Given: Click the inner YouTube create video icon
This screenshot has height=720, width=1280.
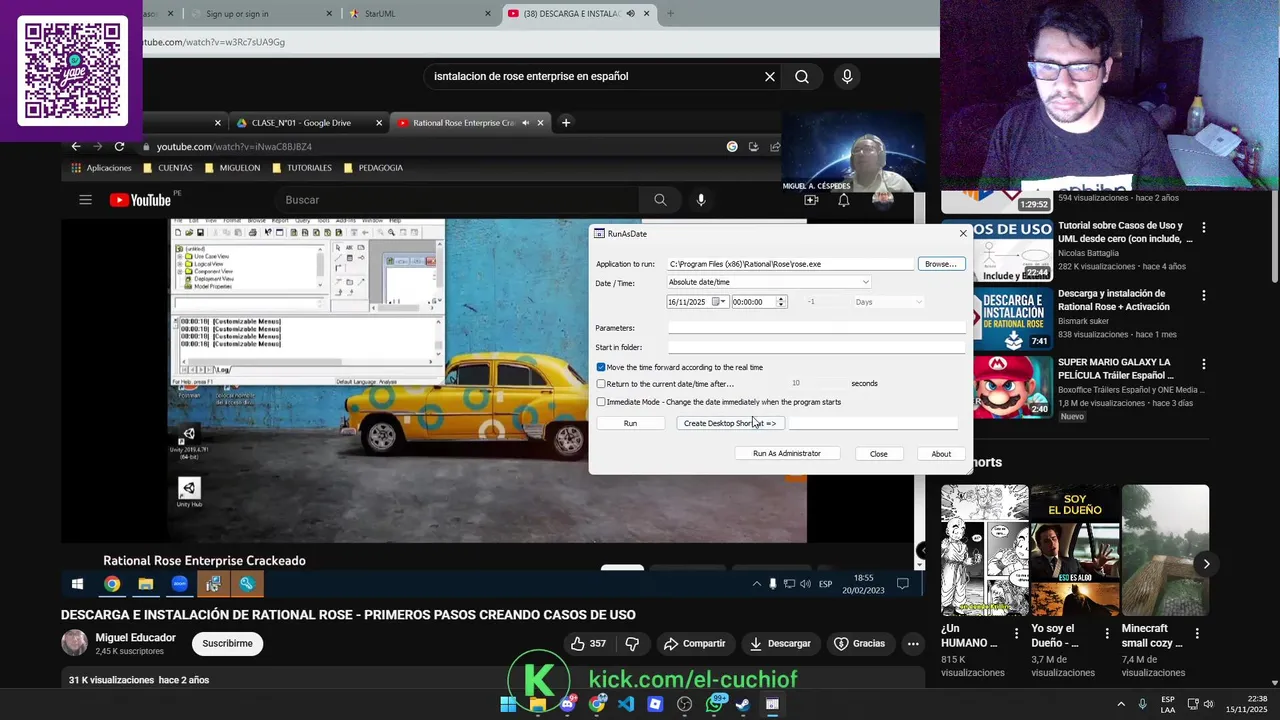Looking at the screenshot, I should [x=811, y=200].
